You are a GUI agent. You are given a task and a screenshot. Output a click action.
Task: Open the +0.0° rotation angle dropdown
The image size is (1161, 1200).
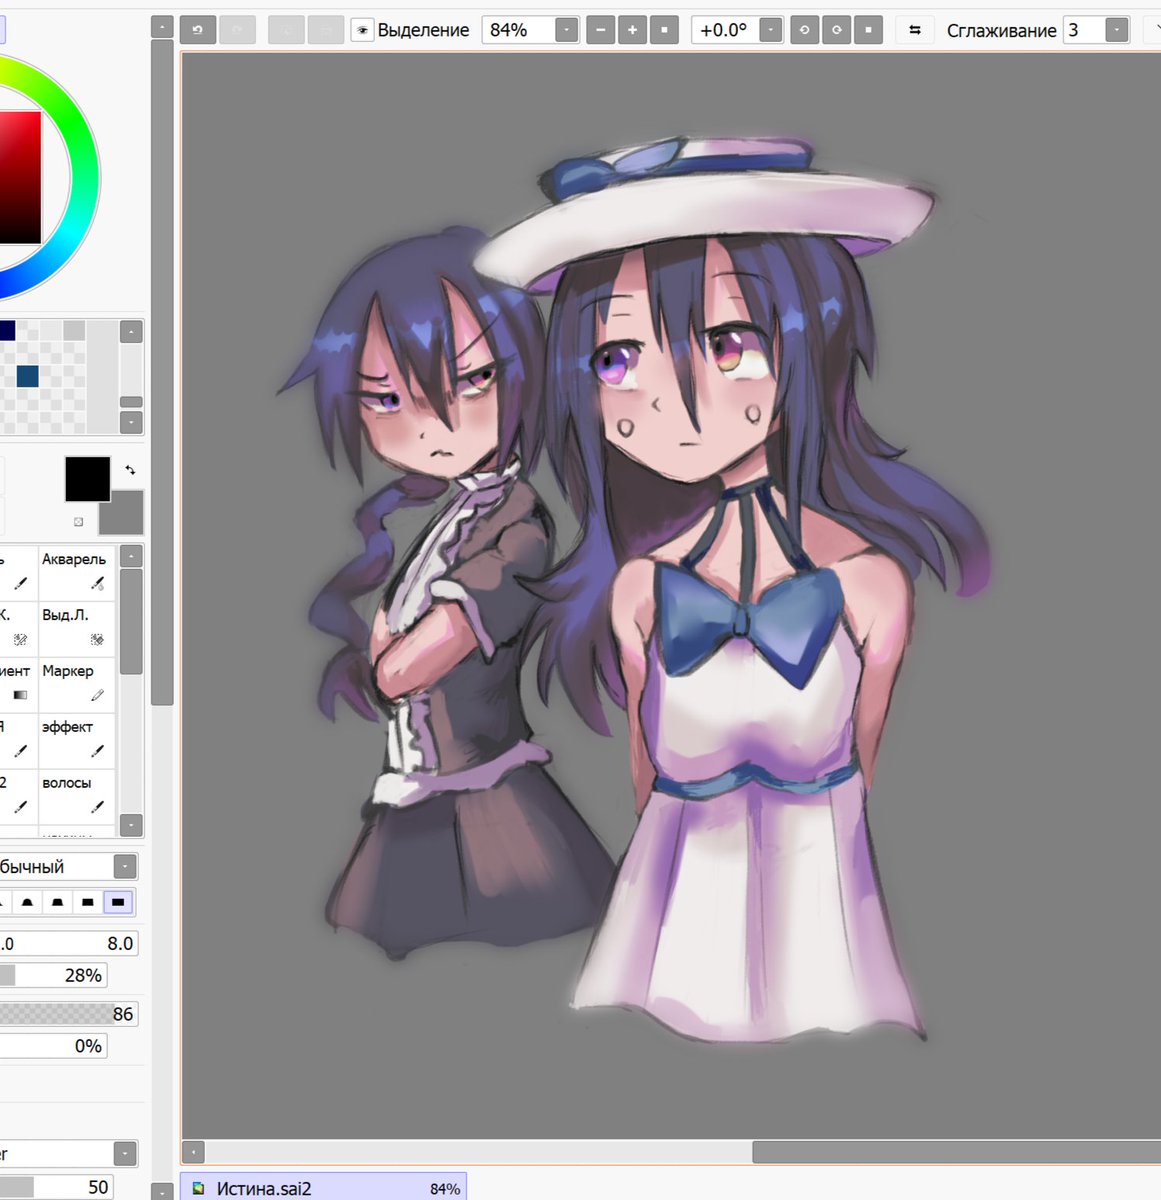coord(771,30)
